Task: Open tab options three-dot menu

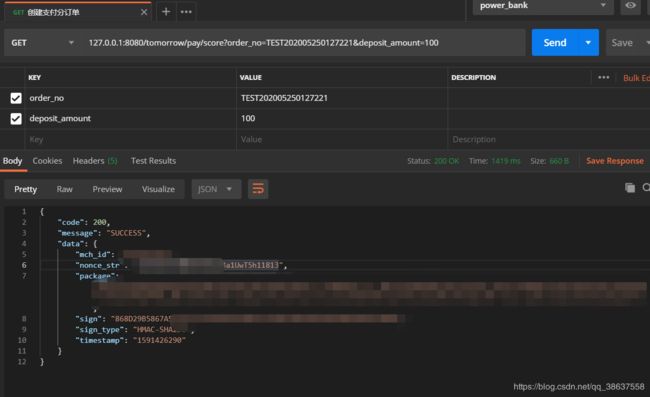Action: point(186,12)
